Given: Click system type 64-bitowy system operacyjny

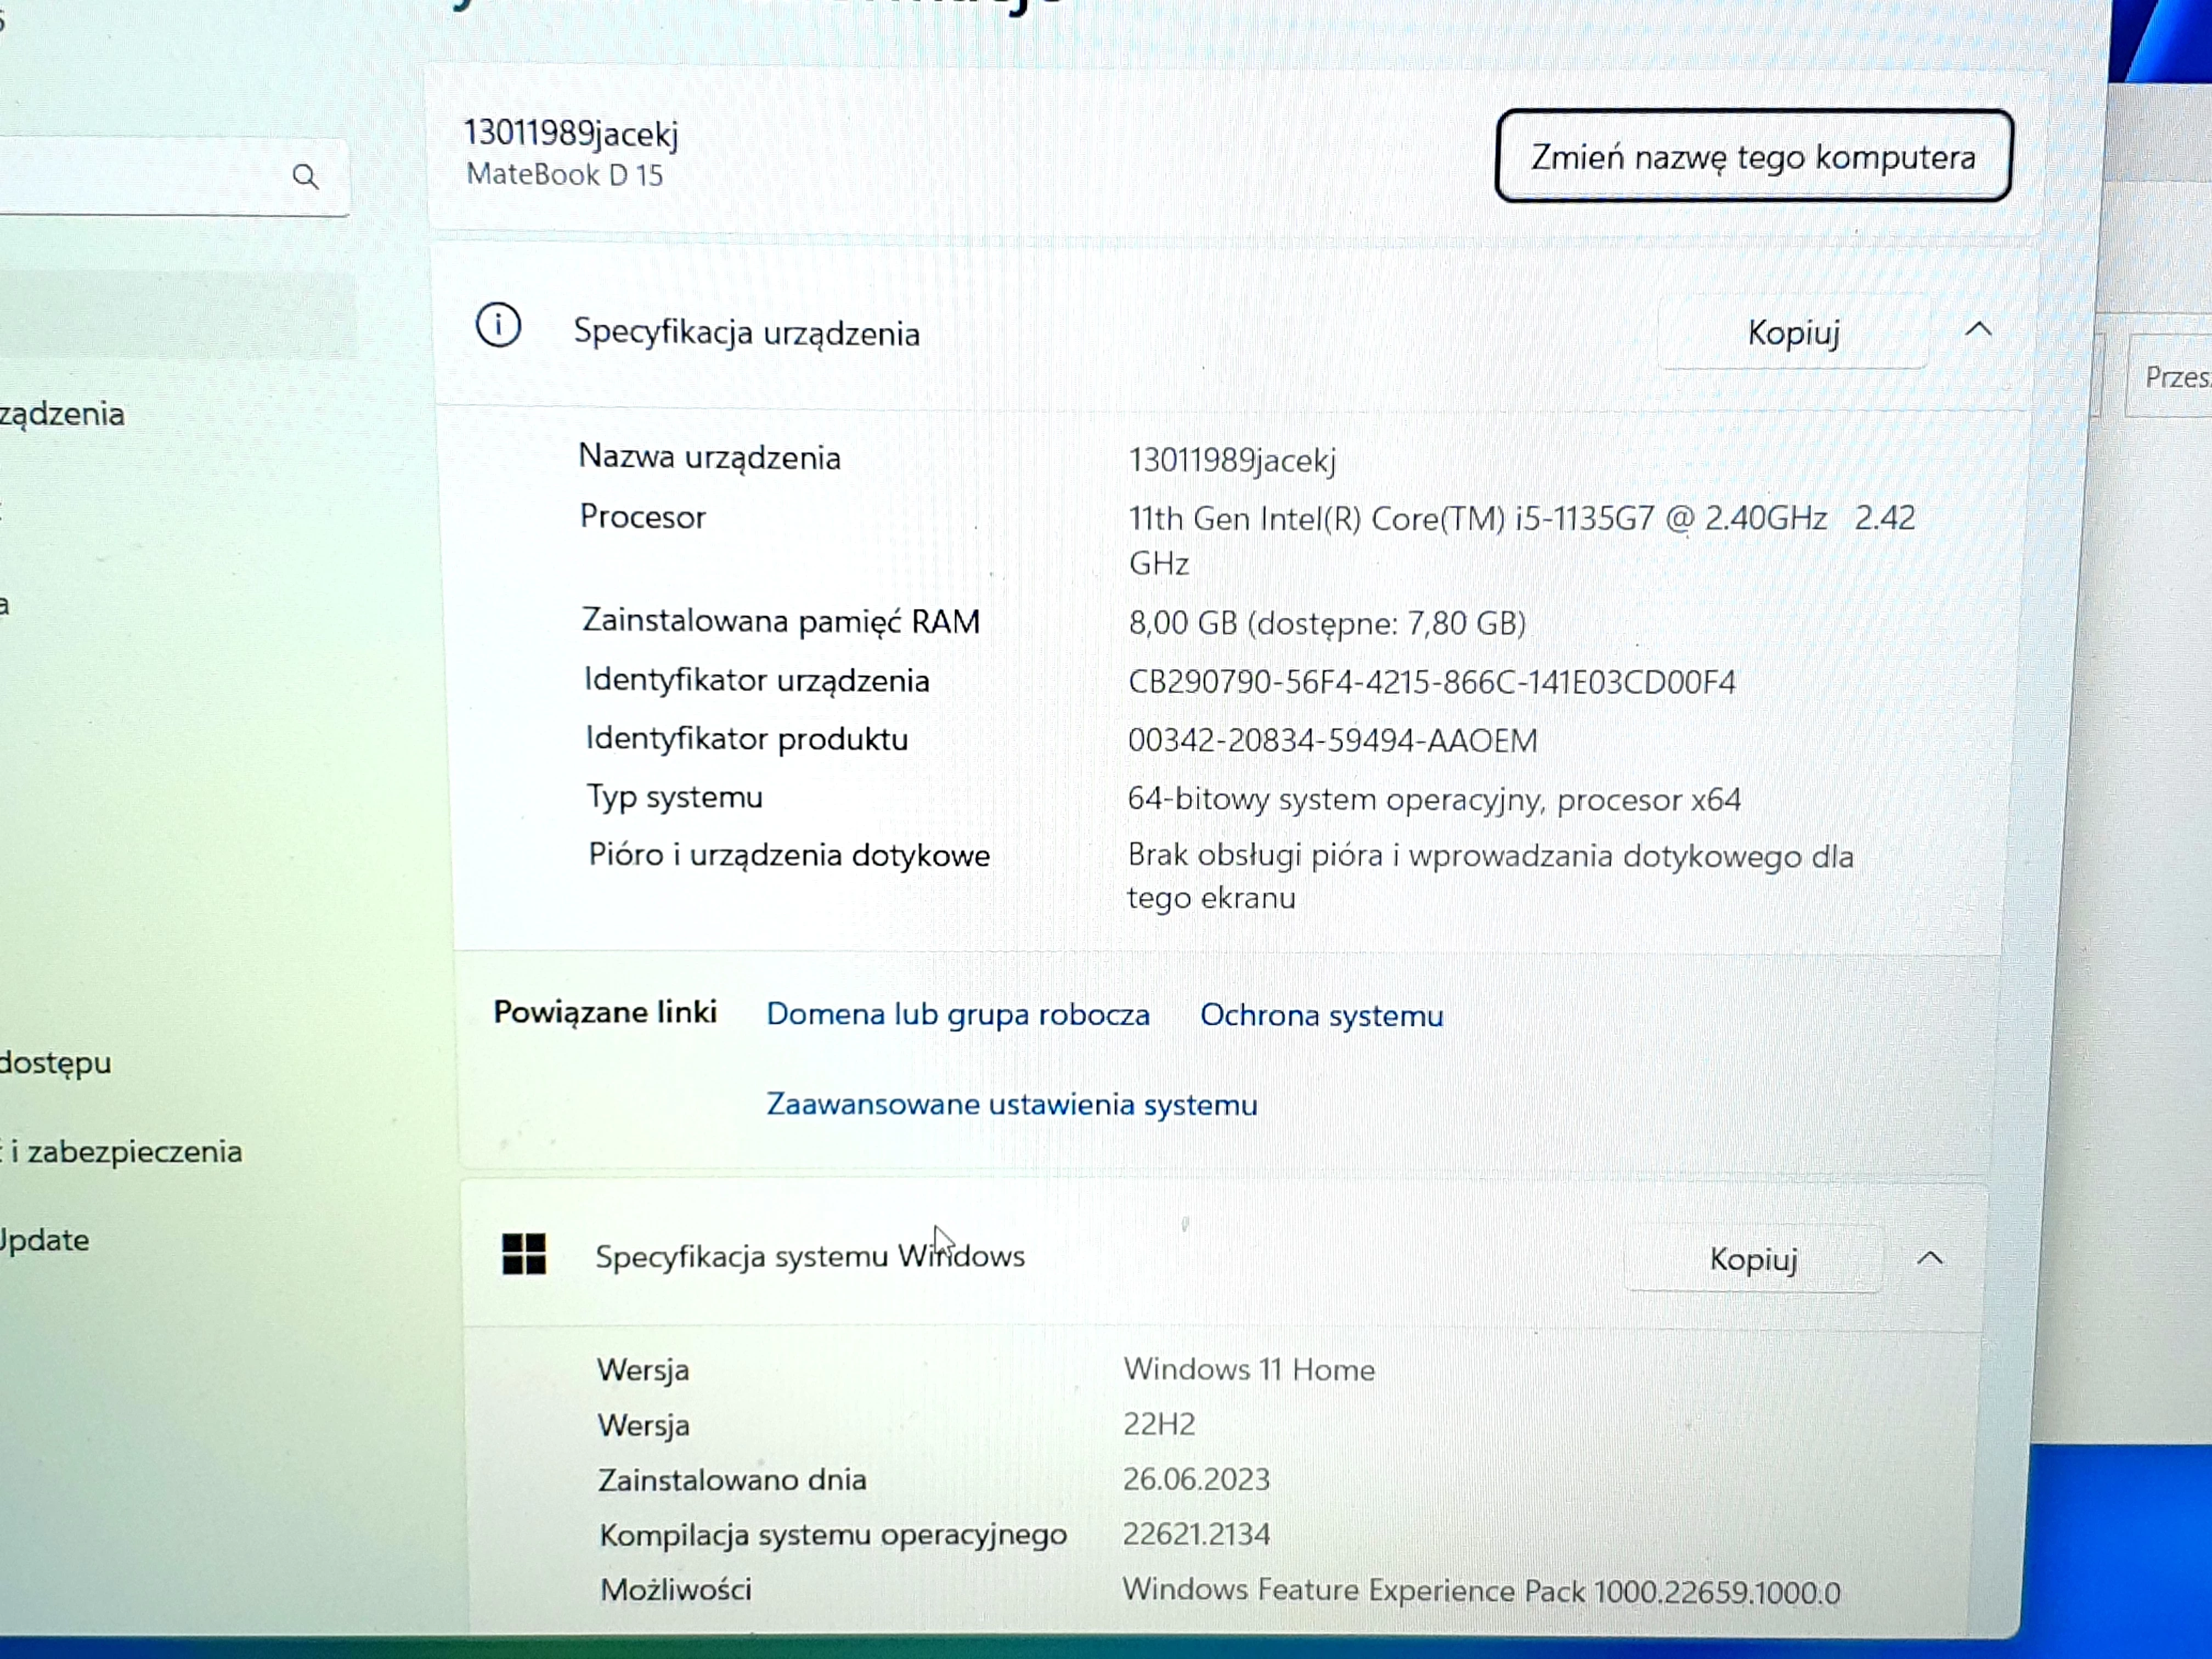Looking at the screenshot, I should pos(1434,800).
